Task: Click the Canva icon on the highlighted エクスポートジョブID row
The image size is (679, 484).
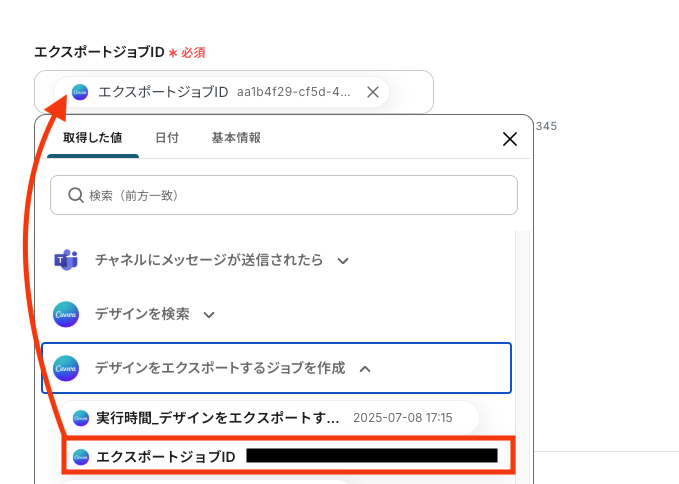Action: pyautogui.click(x=81, y=457)
